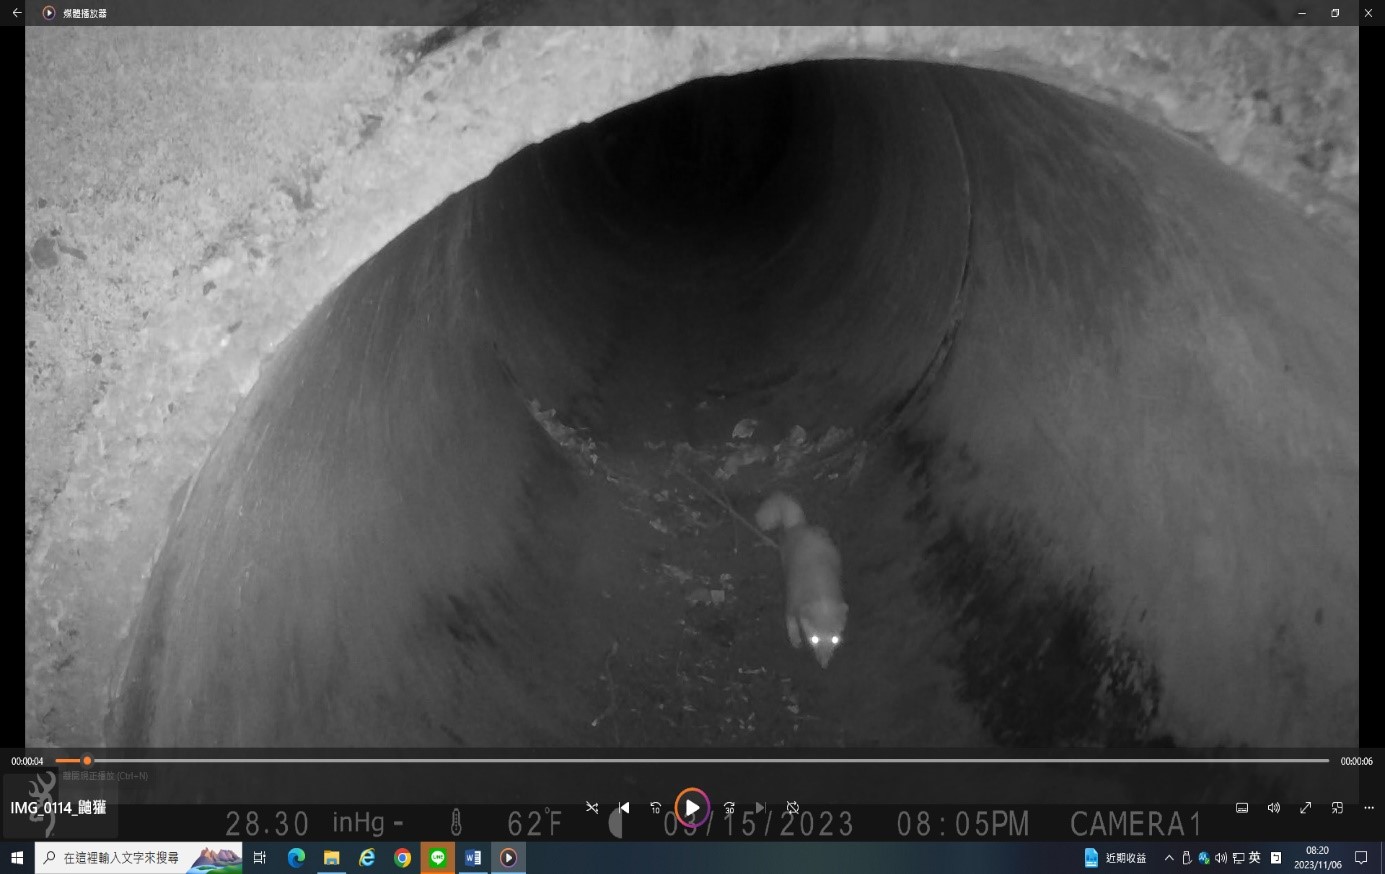Screen dimensions: 1385x874
Task: Switch to mini player view
Action: pos(1337,808)
